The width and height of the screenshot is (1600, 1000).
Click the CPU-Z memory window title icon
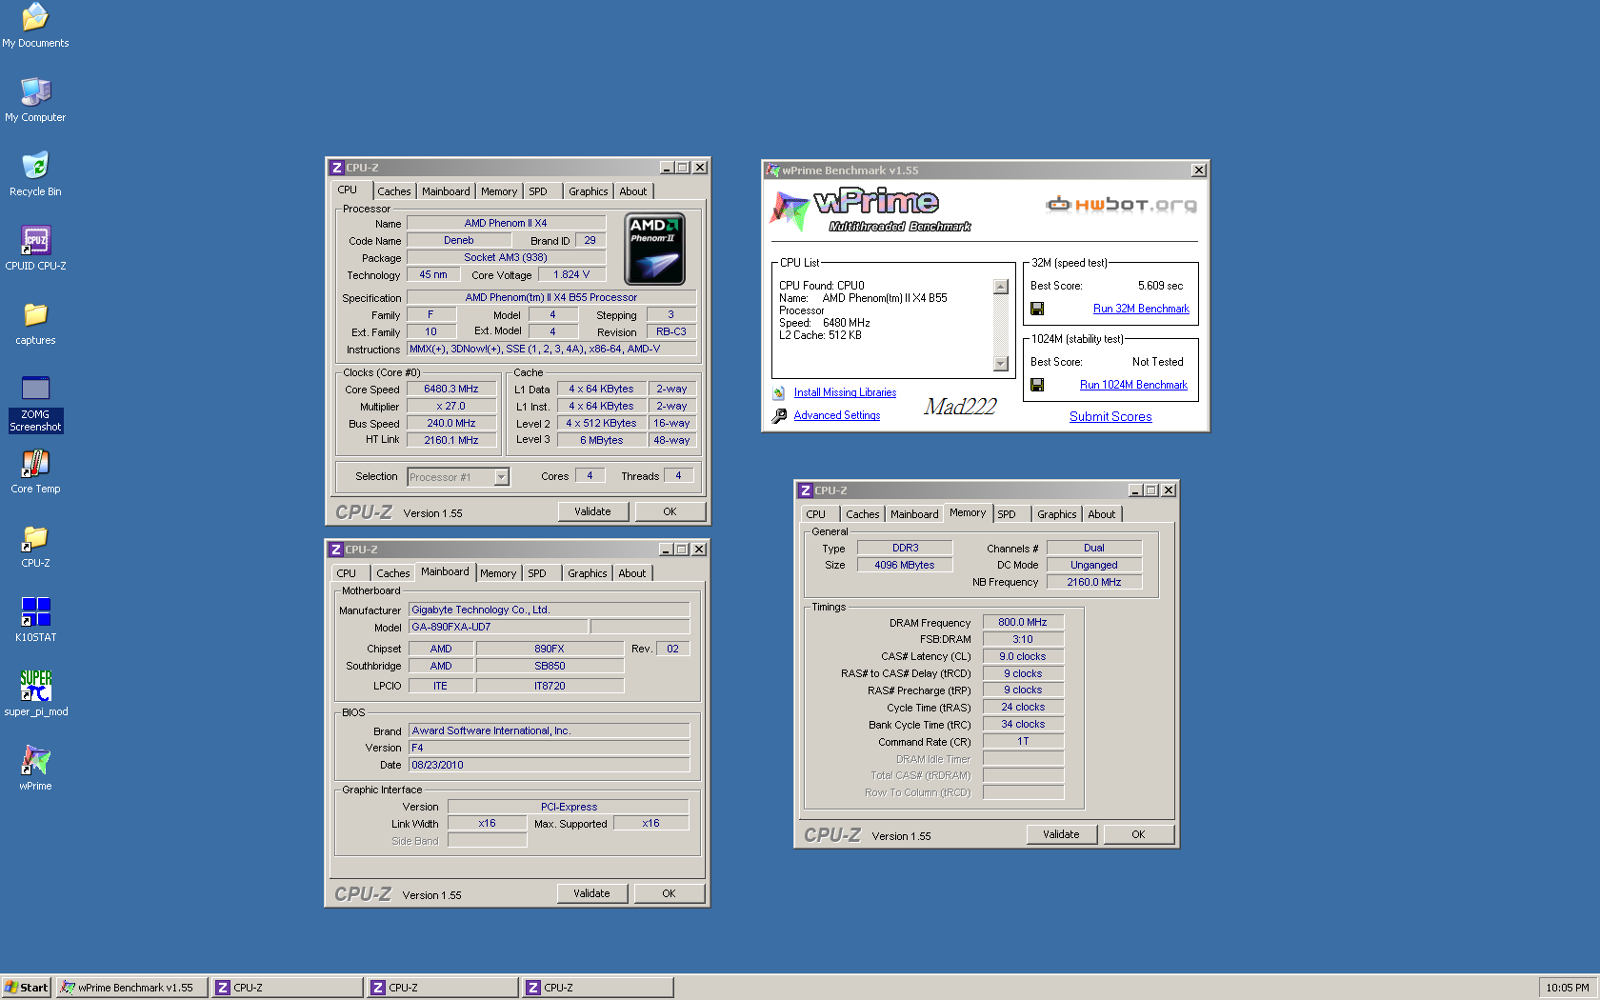[805, 490]
